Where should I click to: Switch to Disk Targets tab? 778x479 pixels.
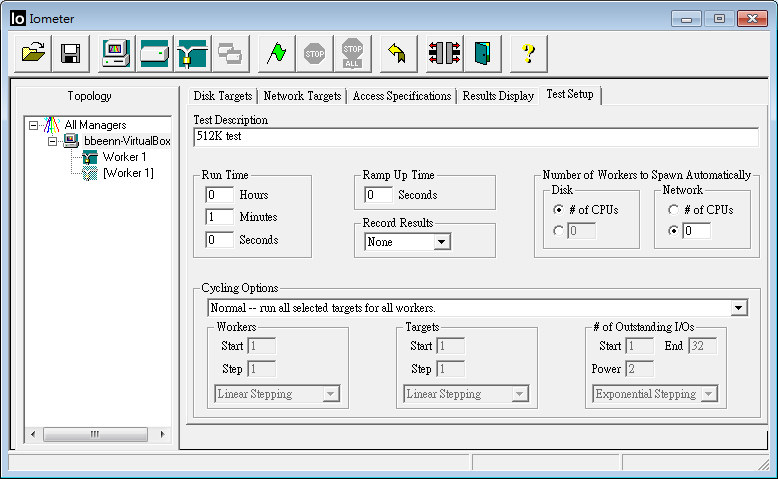[x=223, y=96]
